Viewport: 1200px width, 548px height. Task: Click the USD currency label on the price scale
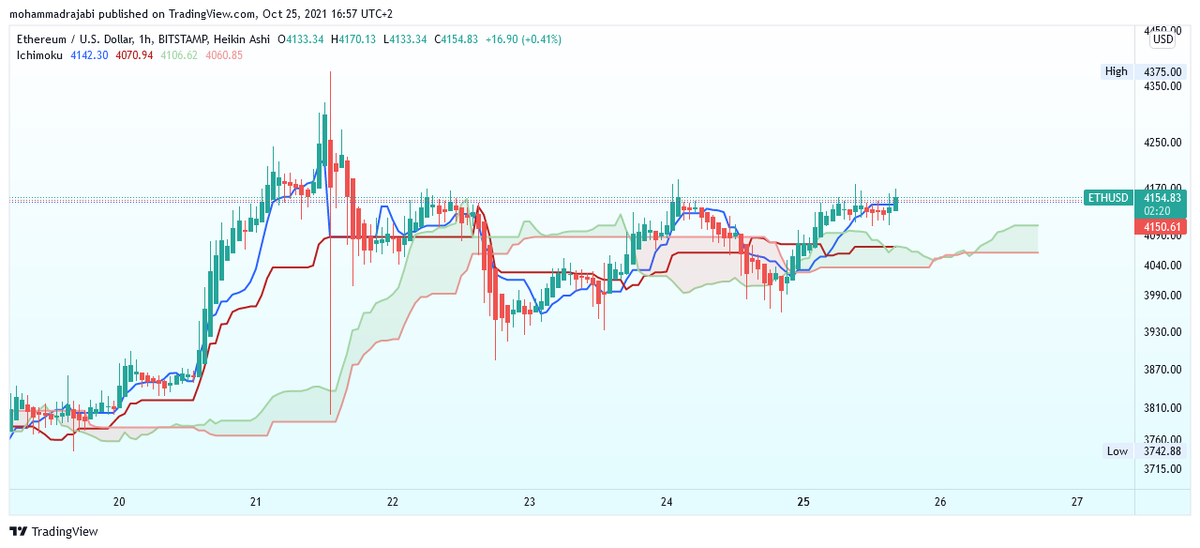click(1163, 40)
